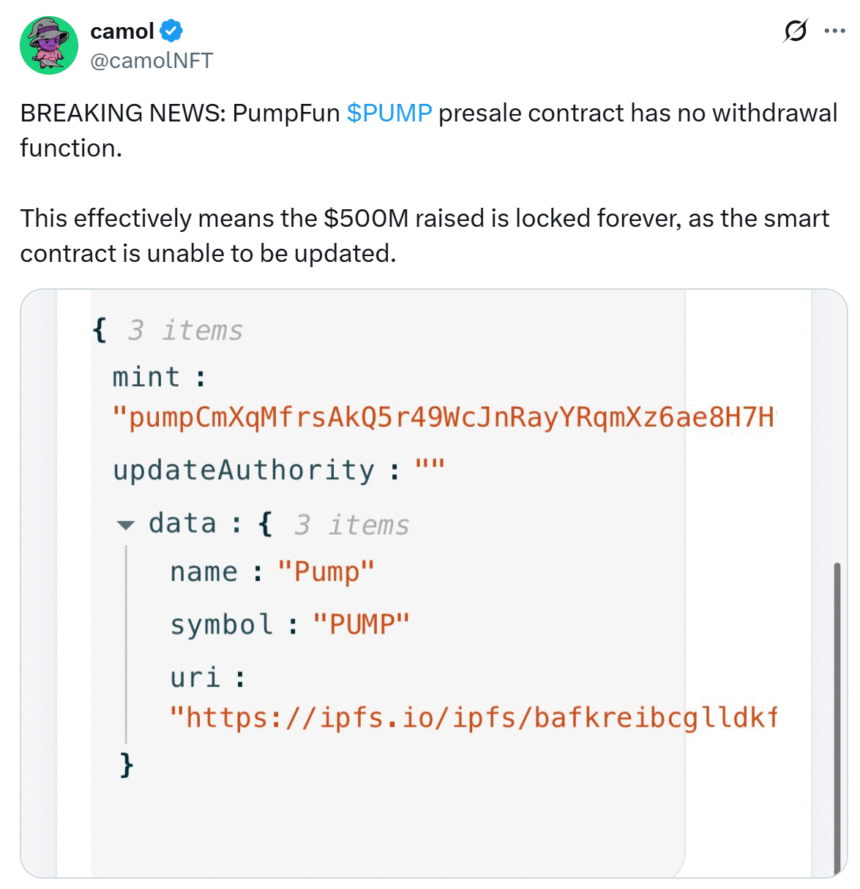Screen dimensions: 860x889
Task: Click the data object opening brace
Action: click(x=265, y=524)
